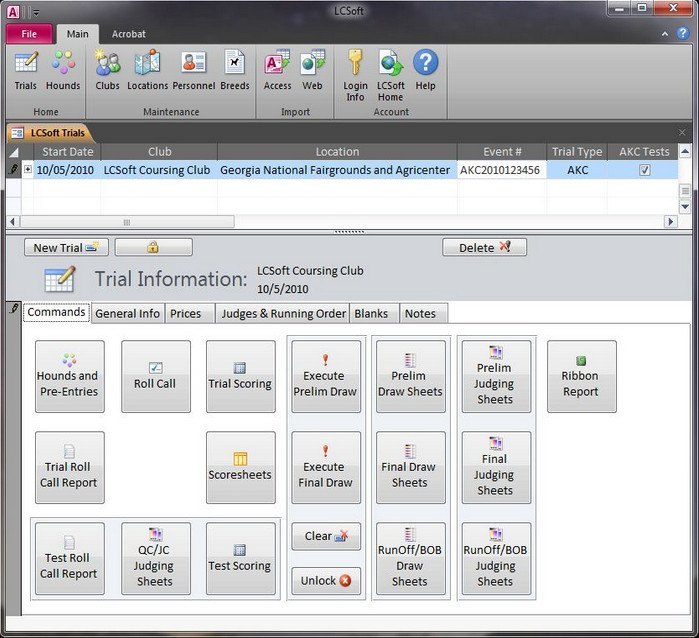Click the Location column header
This screenshot has width=699, height=638.
pos(337,152)
